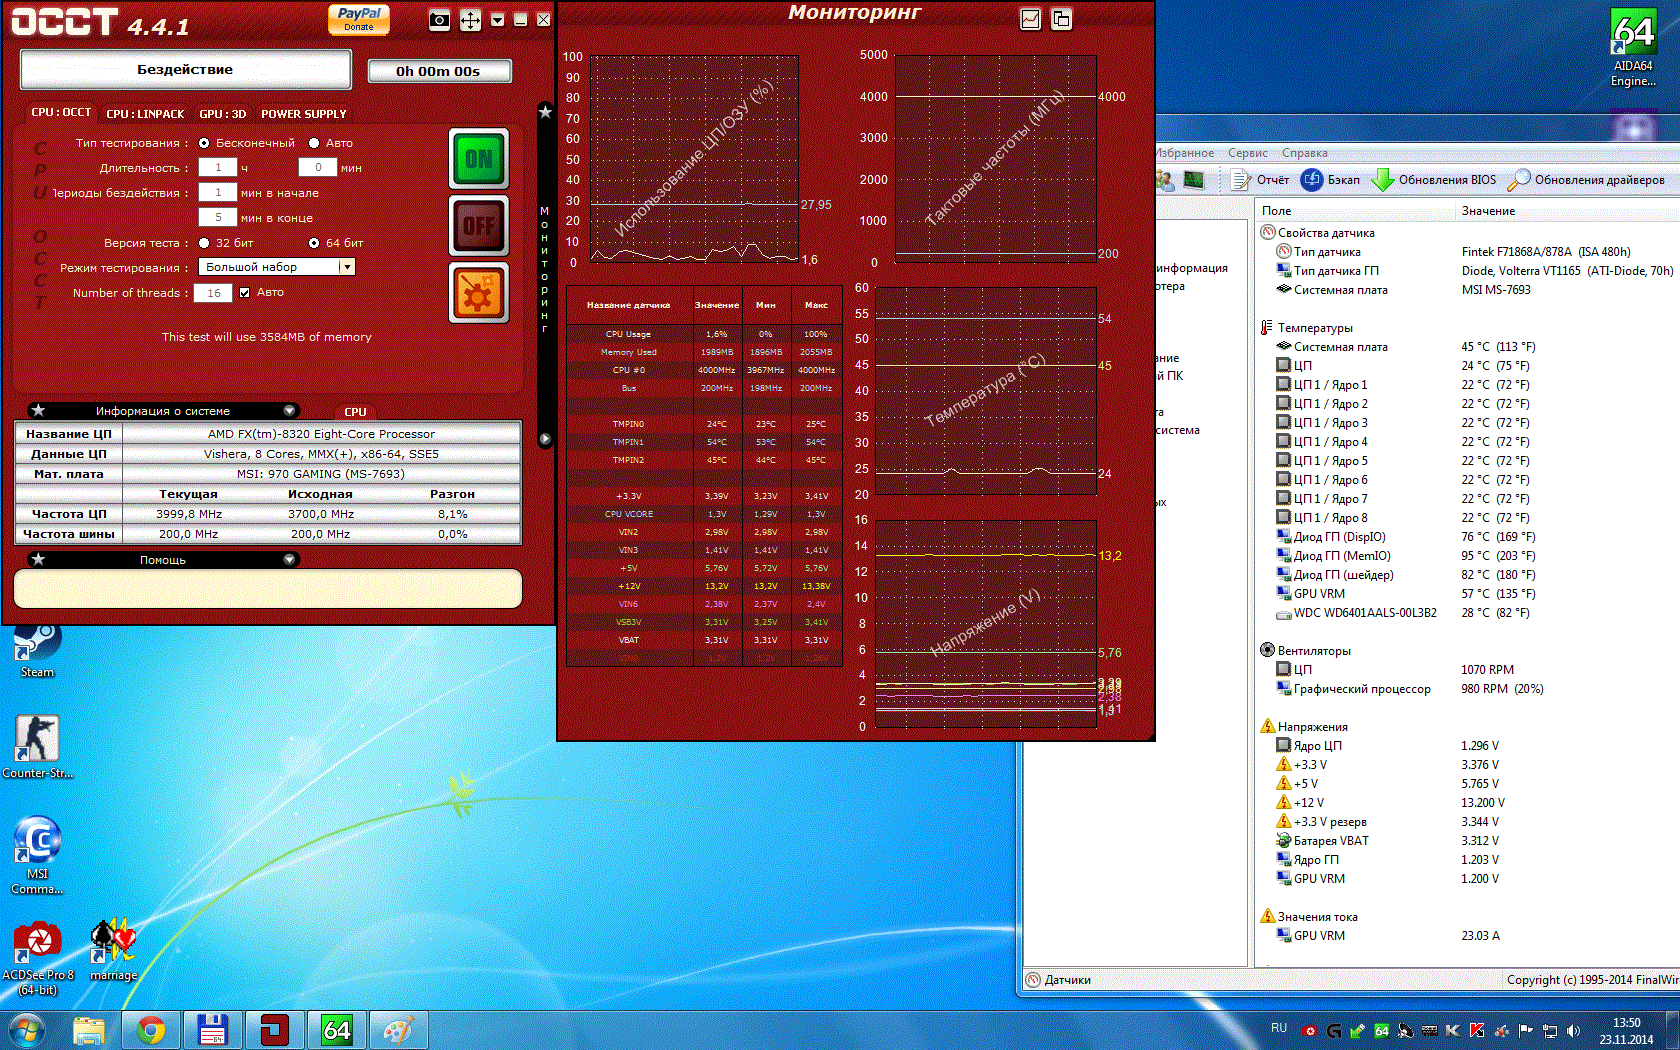The image size is (1680, 1050).
Task: Collapse the Информация о системе section
Action: [289, 411]
